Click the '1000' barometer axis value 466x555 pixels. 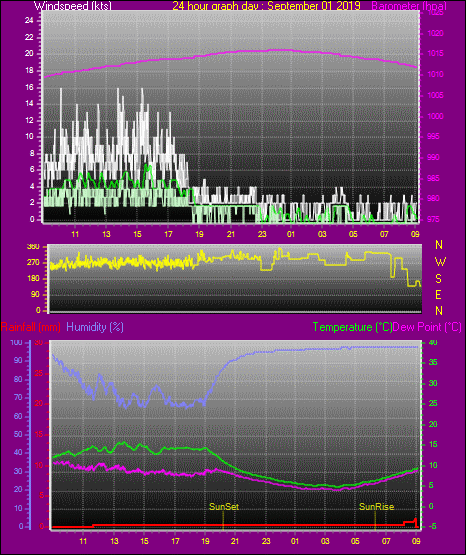tap(435, 116)
